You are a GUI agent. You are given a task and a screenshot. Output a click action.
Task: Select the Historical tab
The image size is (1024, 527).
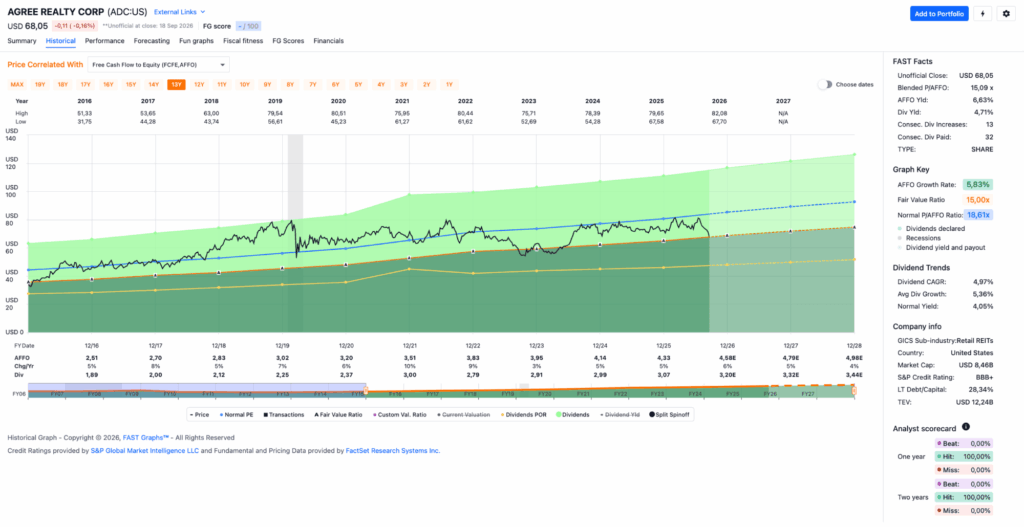pyautogui.click(x=61, y=40)
